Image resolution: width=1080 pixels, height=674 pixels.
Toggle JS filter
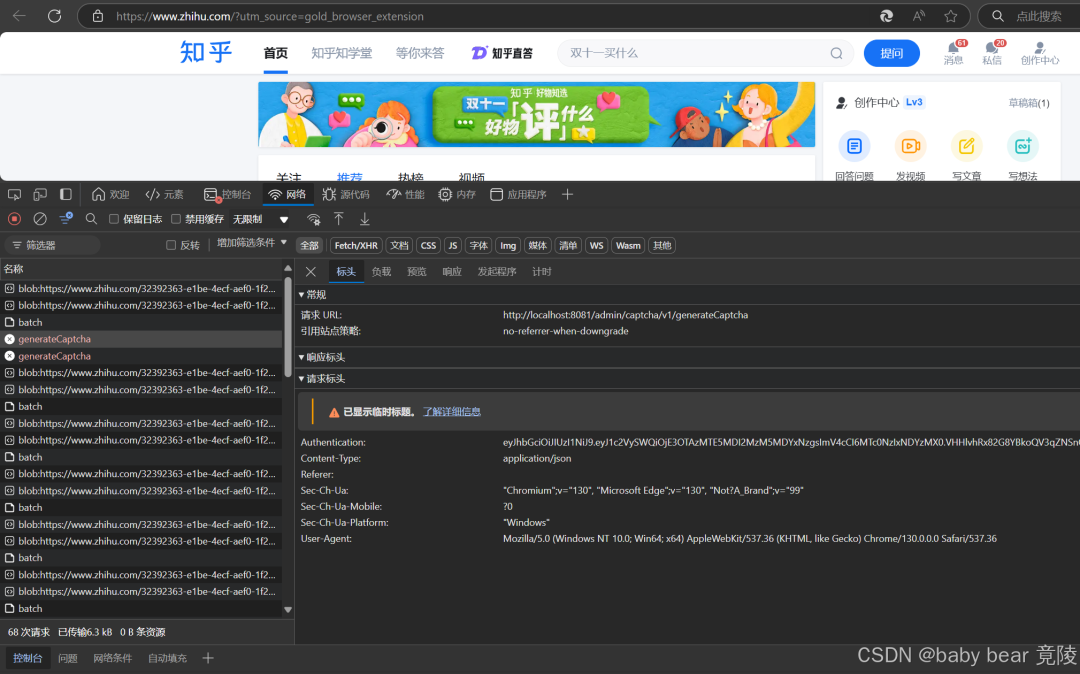pos(453,246)
